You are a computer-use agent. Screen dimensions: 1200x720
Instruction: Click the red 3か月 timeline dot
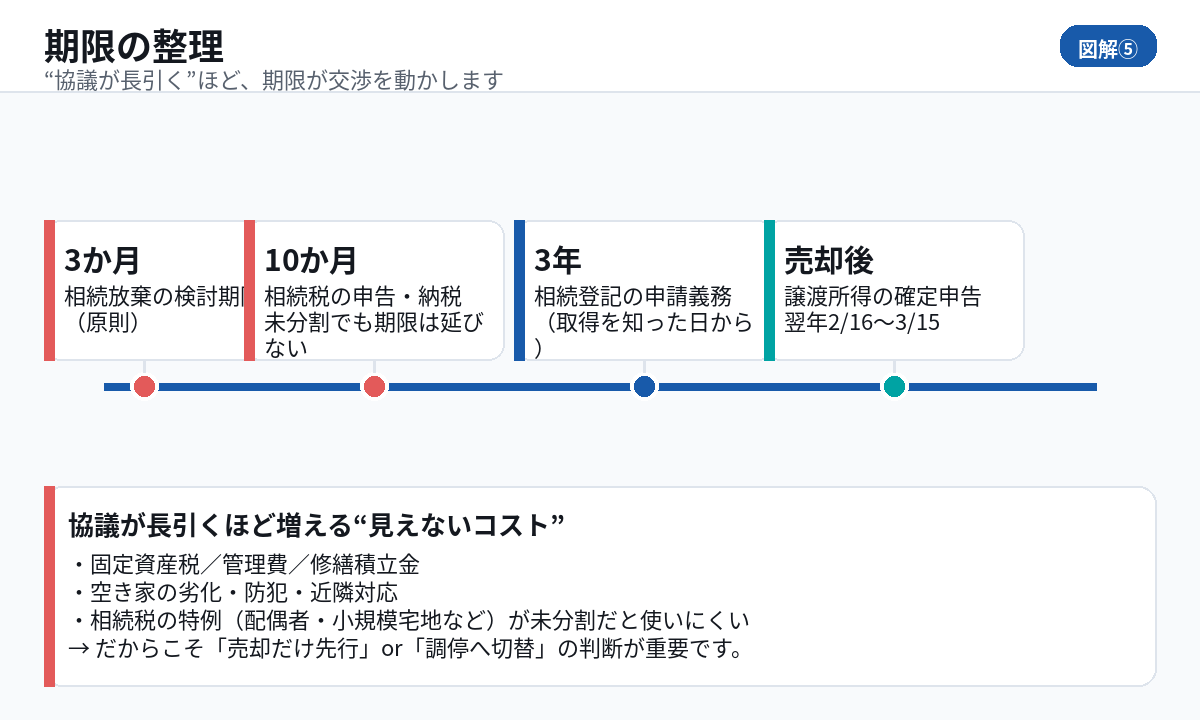145,387
